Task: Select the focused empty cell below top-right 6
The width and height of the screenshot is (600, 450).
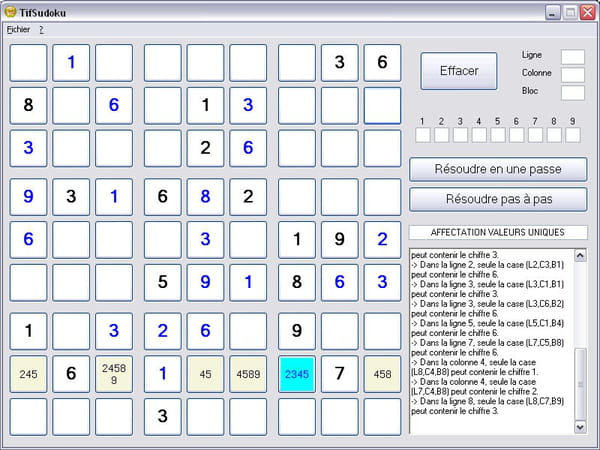Action: 382,106
